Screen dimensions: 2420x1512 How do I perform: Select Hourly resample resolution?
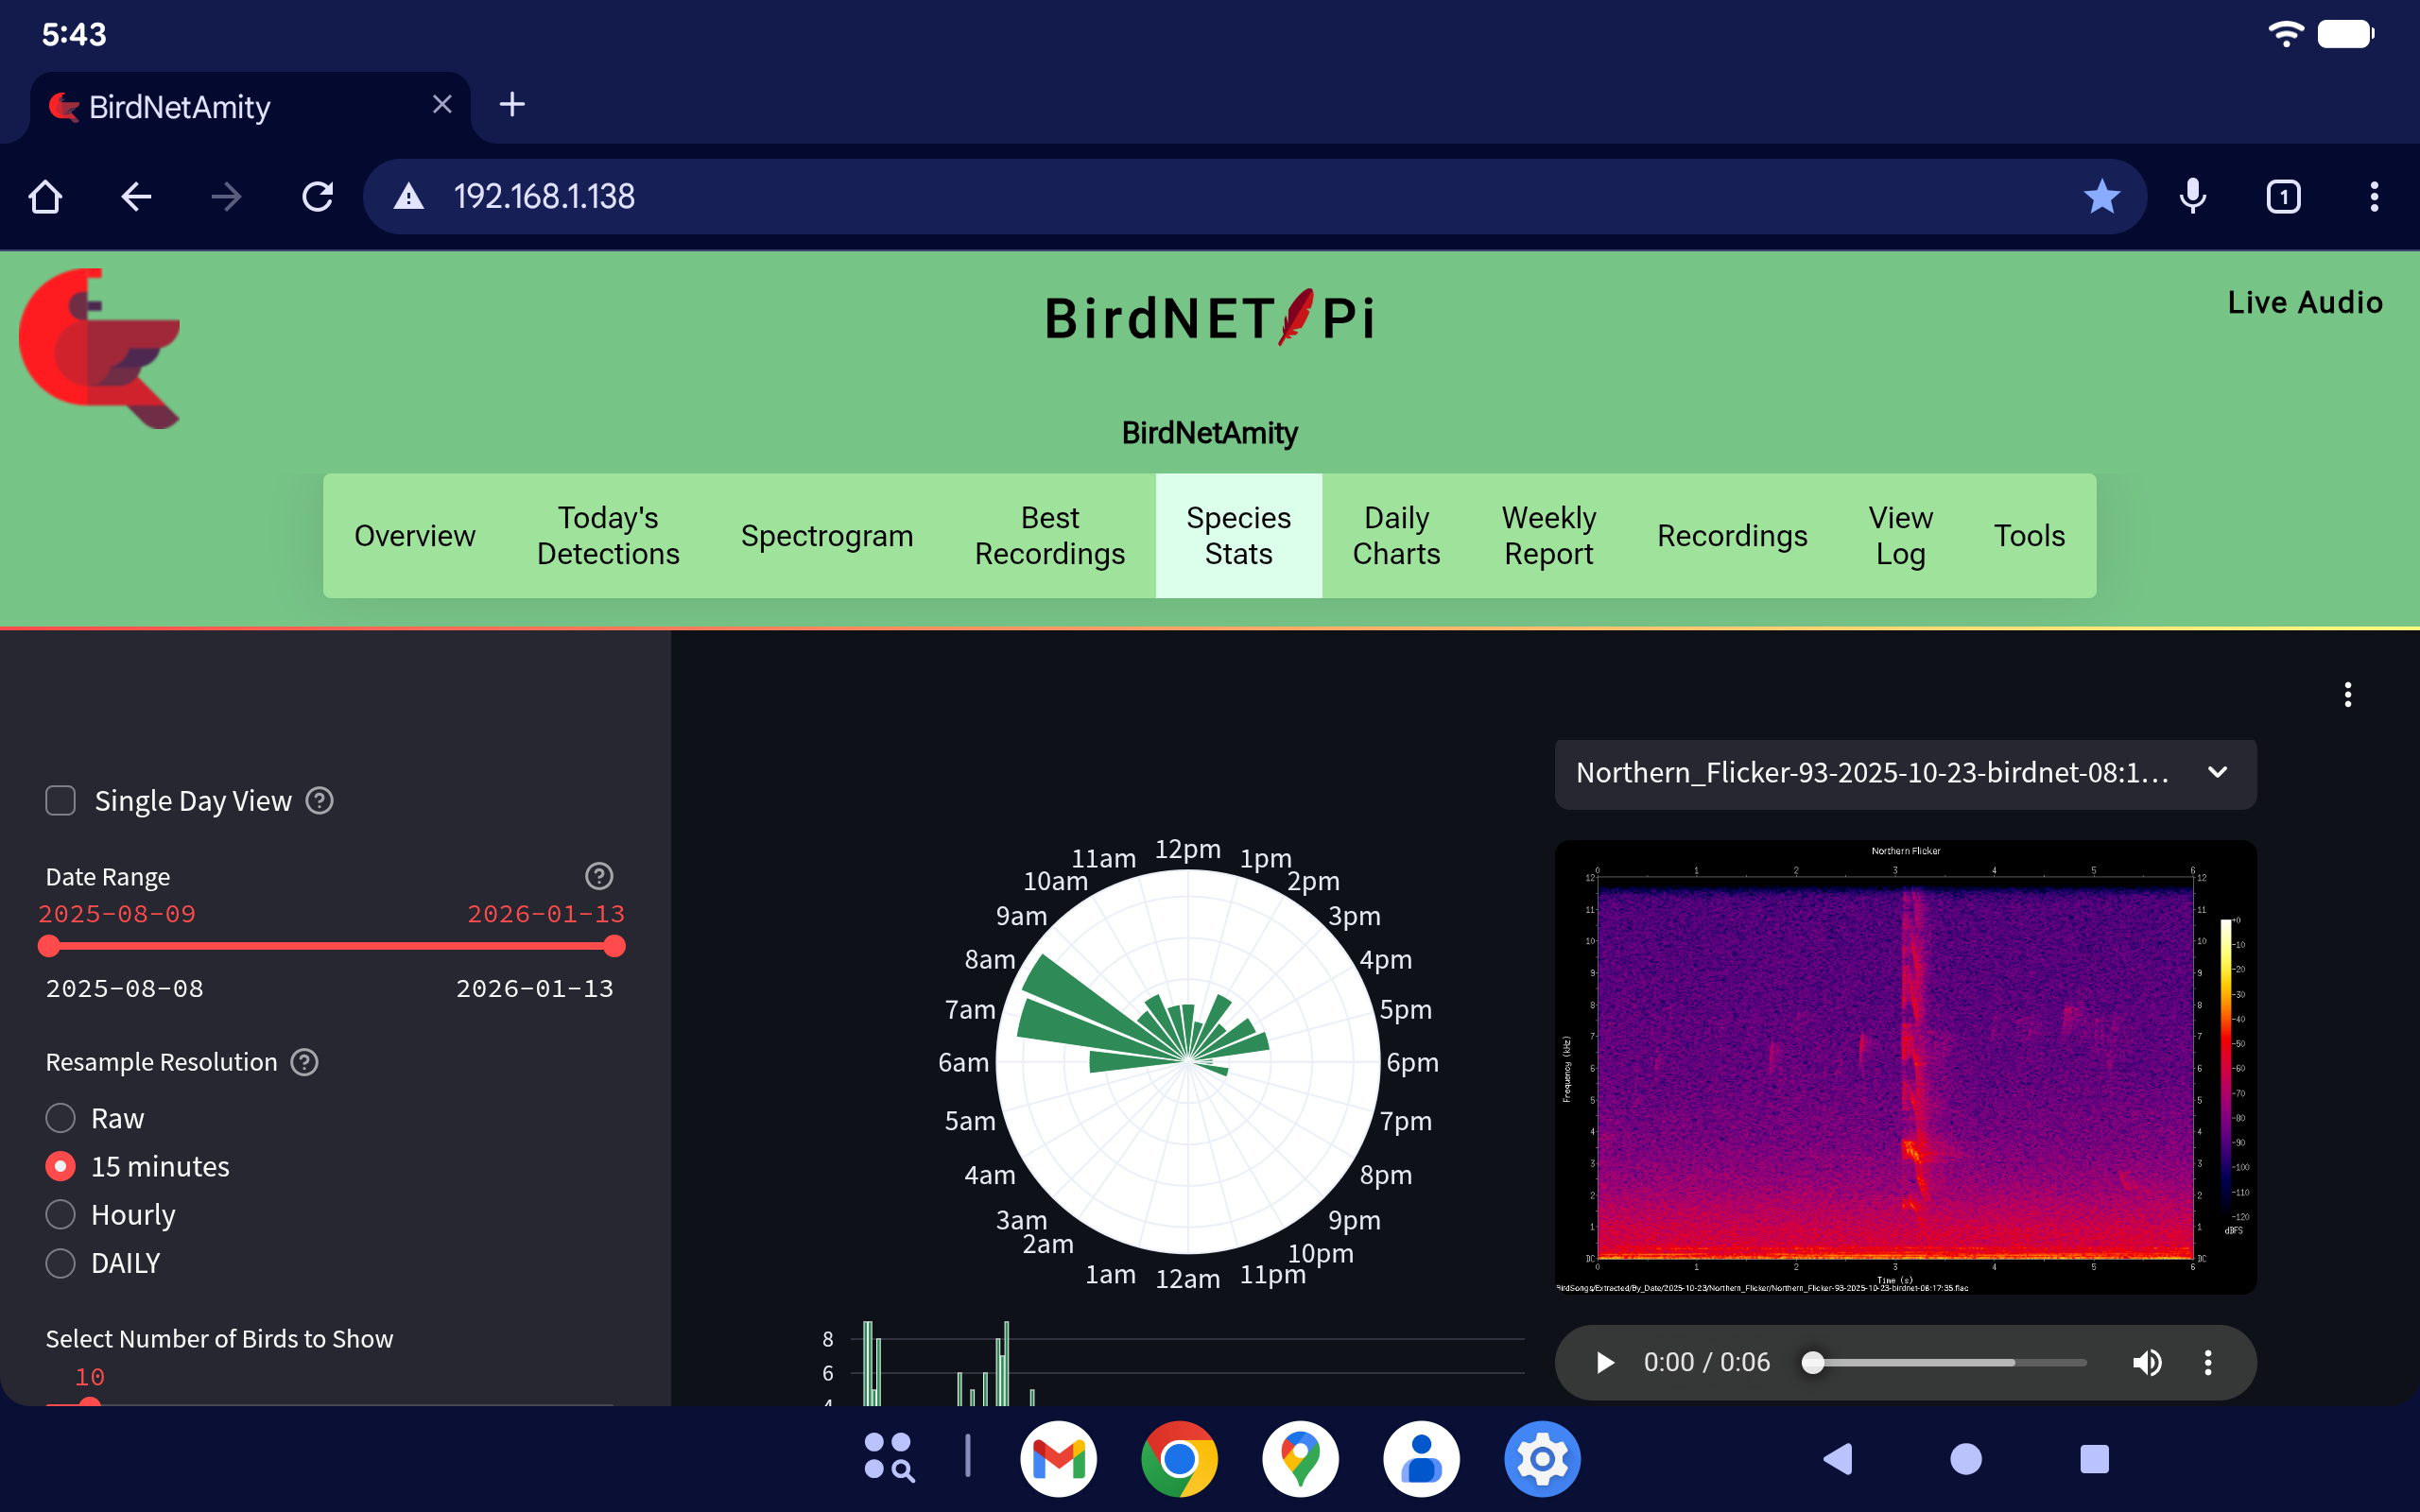click(61, 1214)
